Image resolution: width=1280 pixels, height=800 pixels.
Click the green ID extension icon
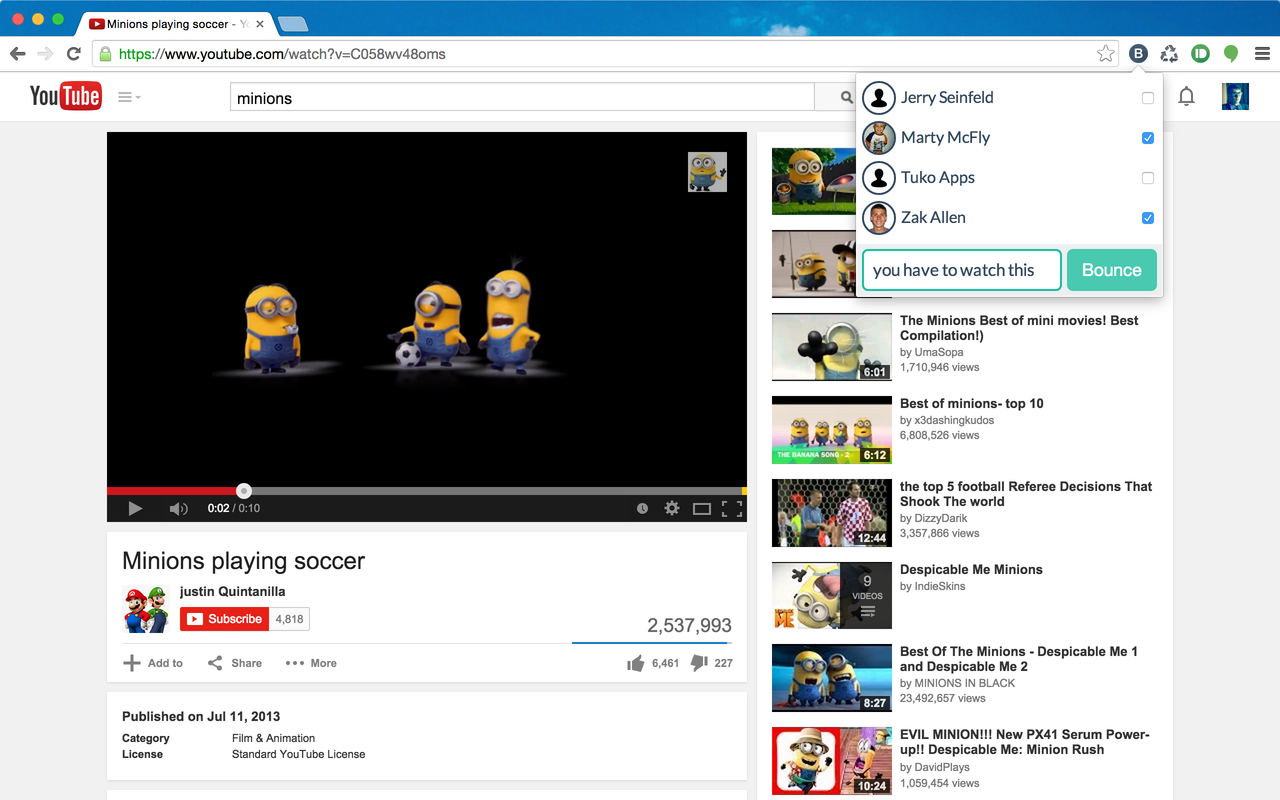pos(1201,54)
